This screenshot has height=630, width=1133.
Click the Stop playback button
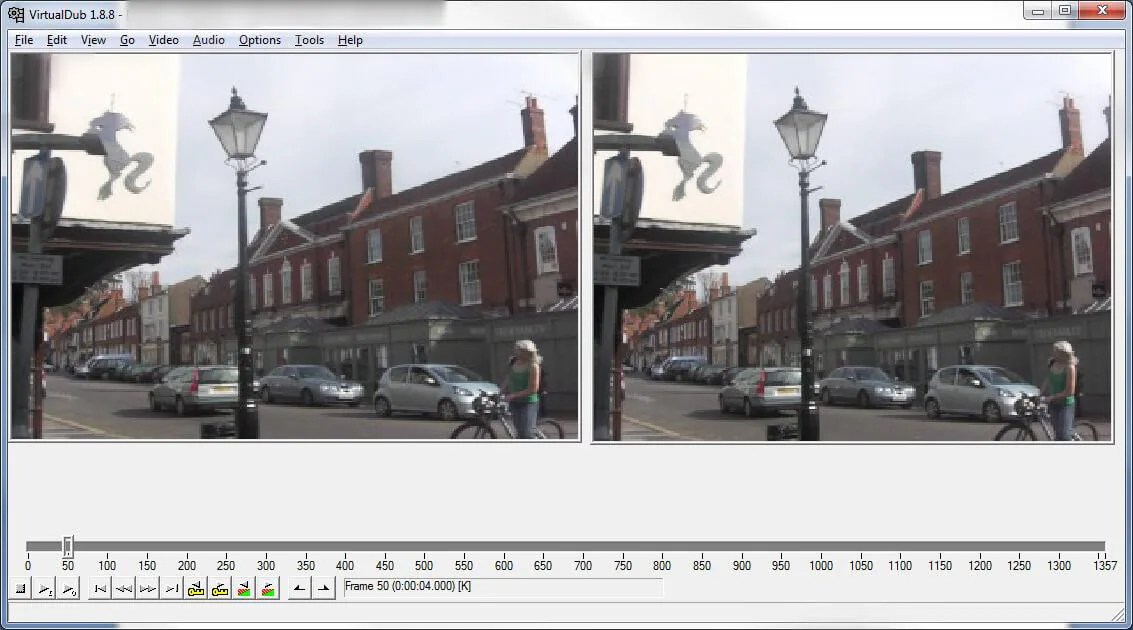[x=20, y=589]
